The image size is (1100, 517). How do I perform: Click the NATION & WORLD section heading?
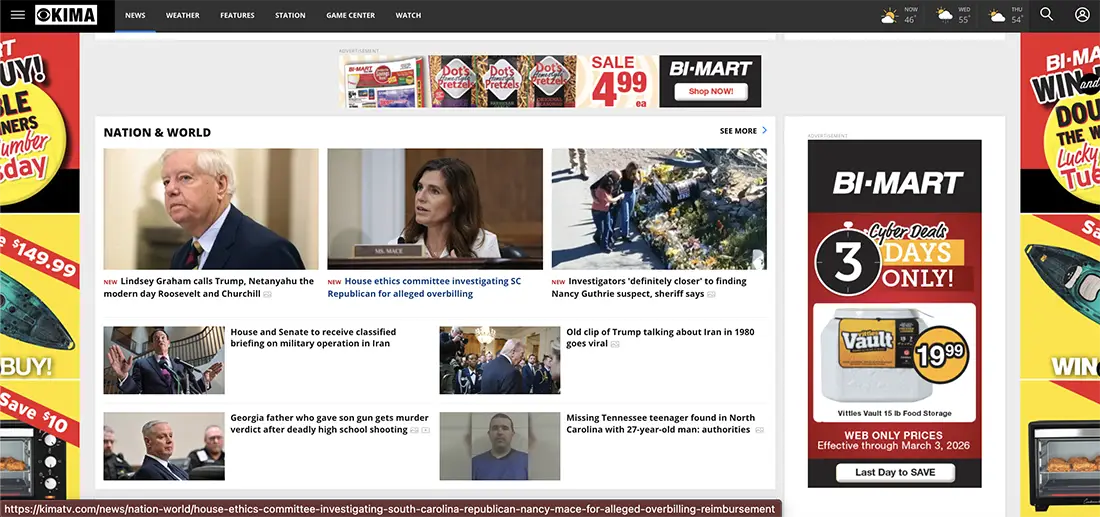[x=157, y=132]
